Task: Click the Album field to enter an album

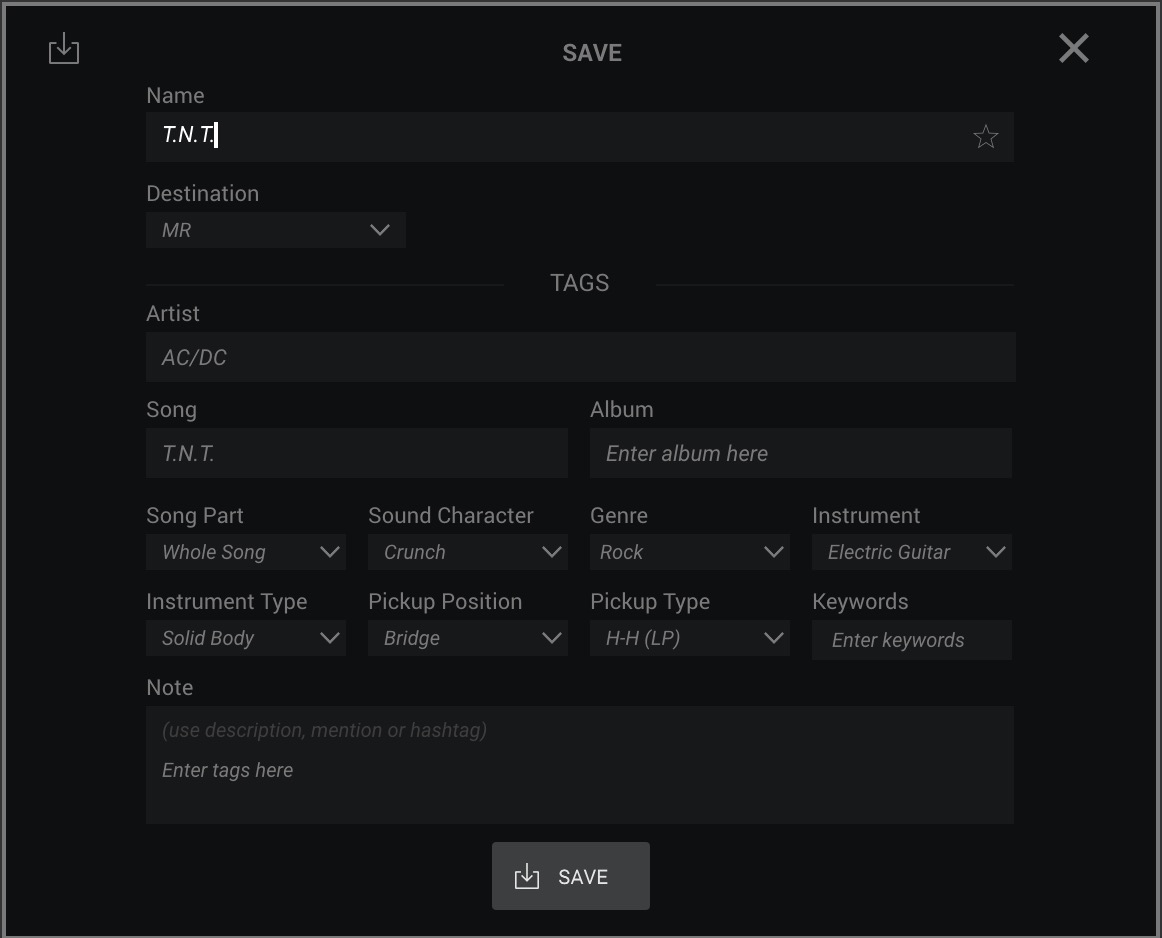Action: [x=800, y=453]
